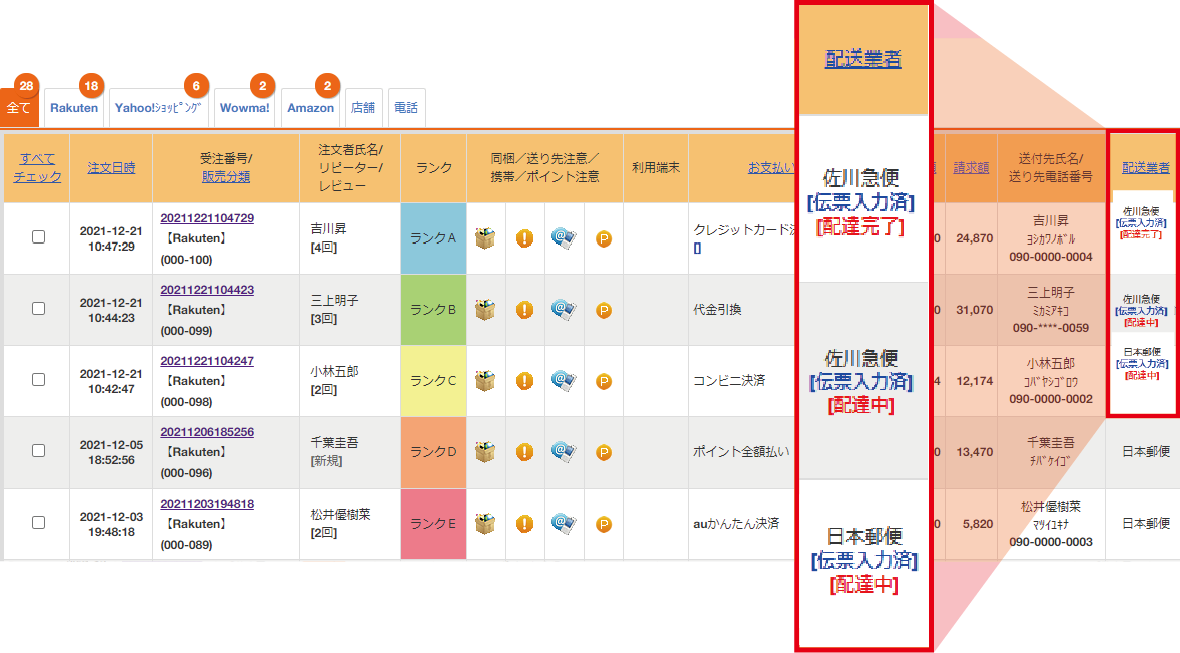The height and width of the screenshot is (653, 1180).
Task: Click point P icon in 三上明子 row
Action: [x=604, y=310]
